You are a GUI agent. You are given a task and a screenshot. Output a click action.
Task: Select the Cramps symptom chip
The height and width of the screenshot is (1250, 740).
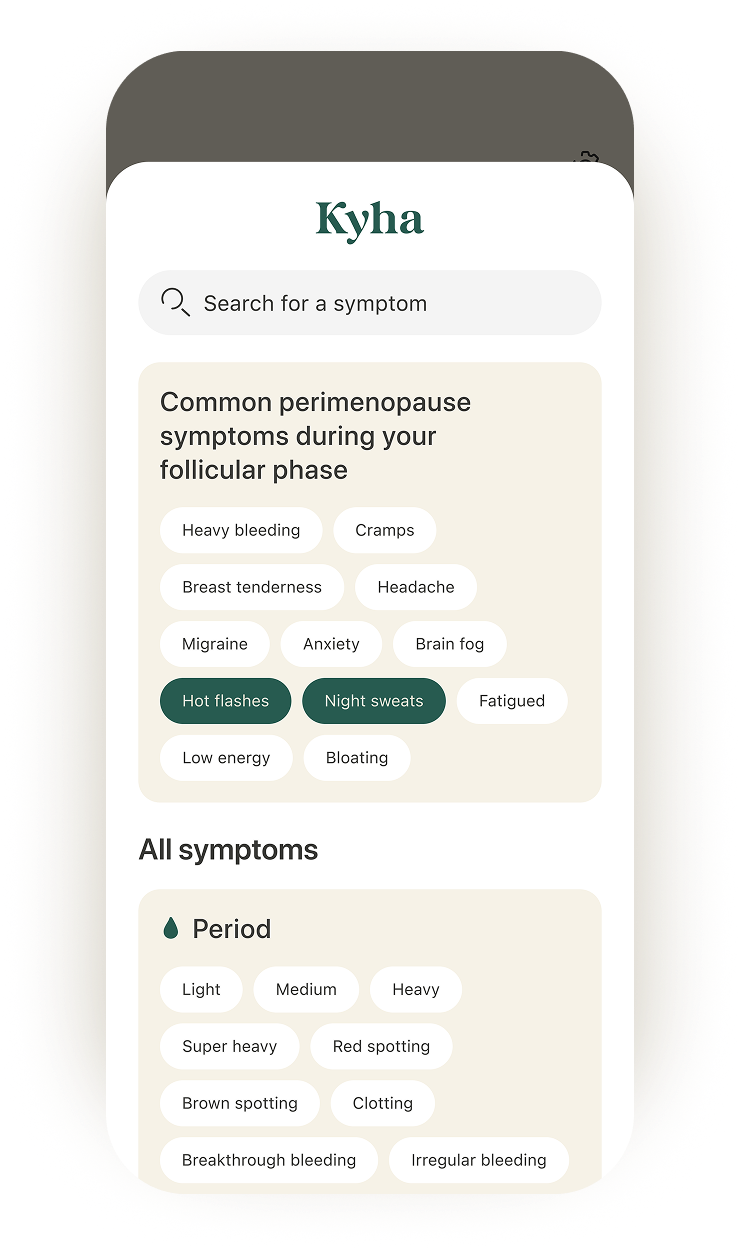(x=385, y=530)
